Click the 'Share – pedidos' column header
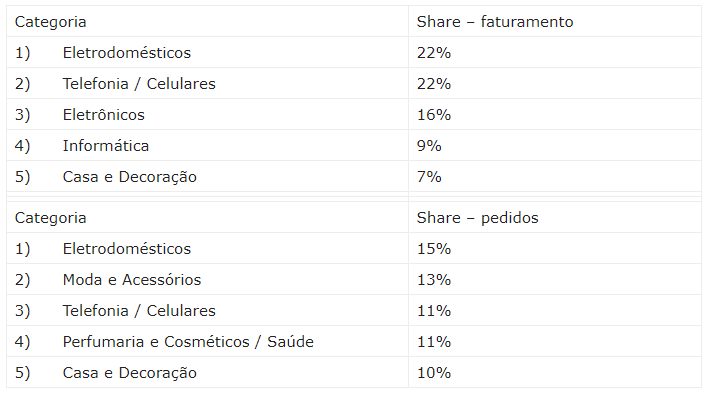The image size is (708, 395). pyautogui.click(x=554, y=218)
